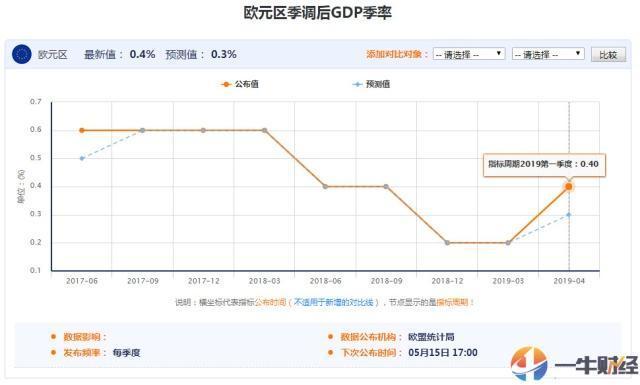Click the 2018-09 data point at 0.4
The image size is (640, 385).
386,187
